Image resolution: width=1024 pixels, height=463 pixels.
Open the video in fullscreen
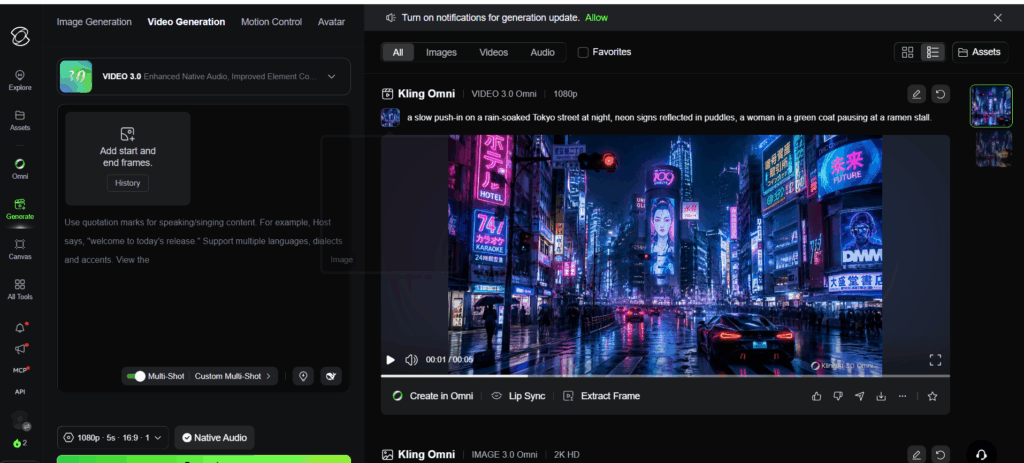(x=935, y=360)
